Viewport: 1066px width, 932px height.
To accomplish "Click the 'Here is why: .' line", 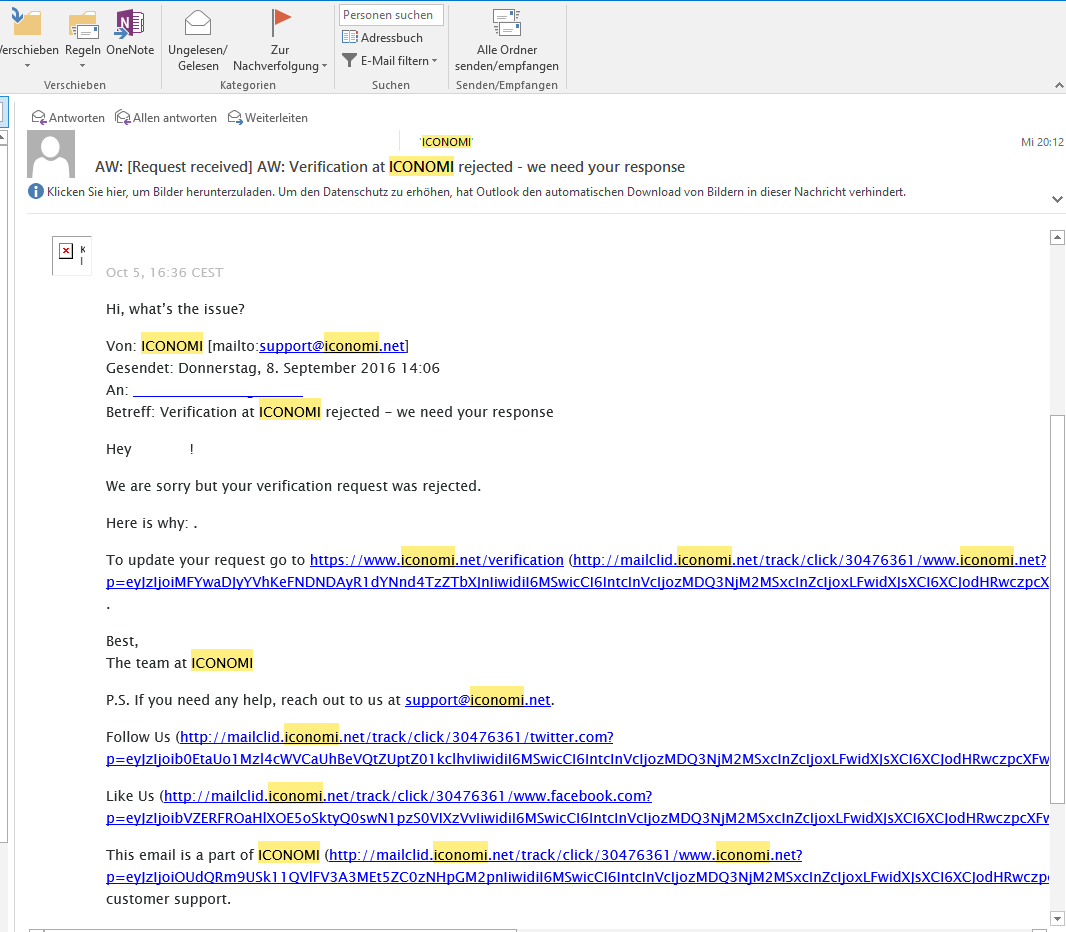I will coord(152,523).
